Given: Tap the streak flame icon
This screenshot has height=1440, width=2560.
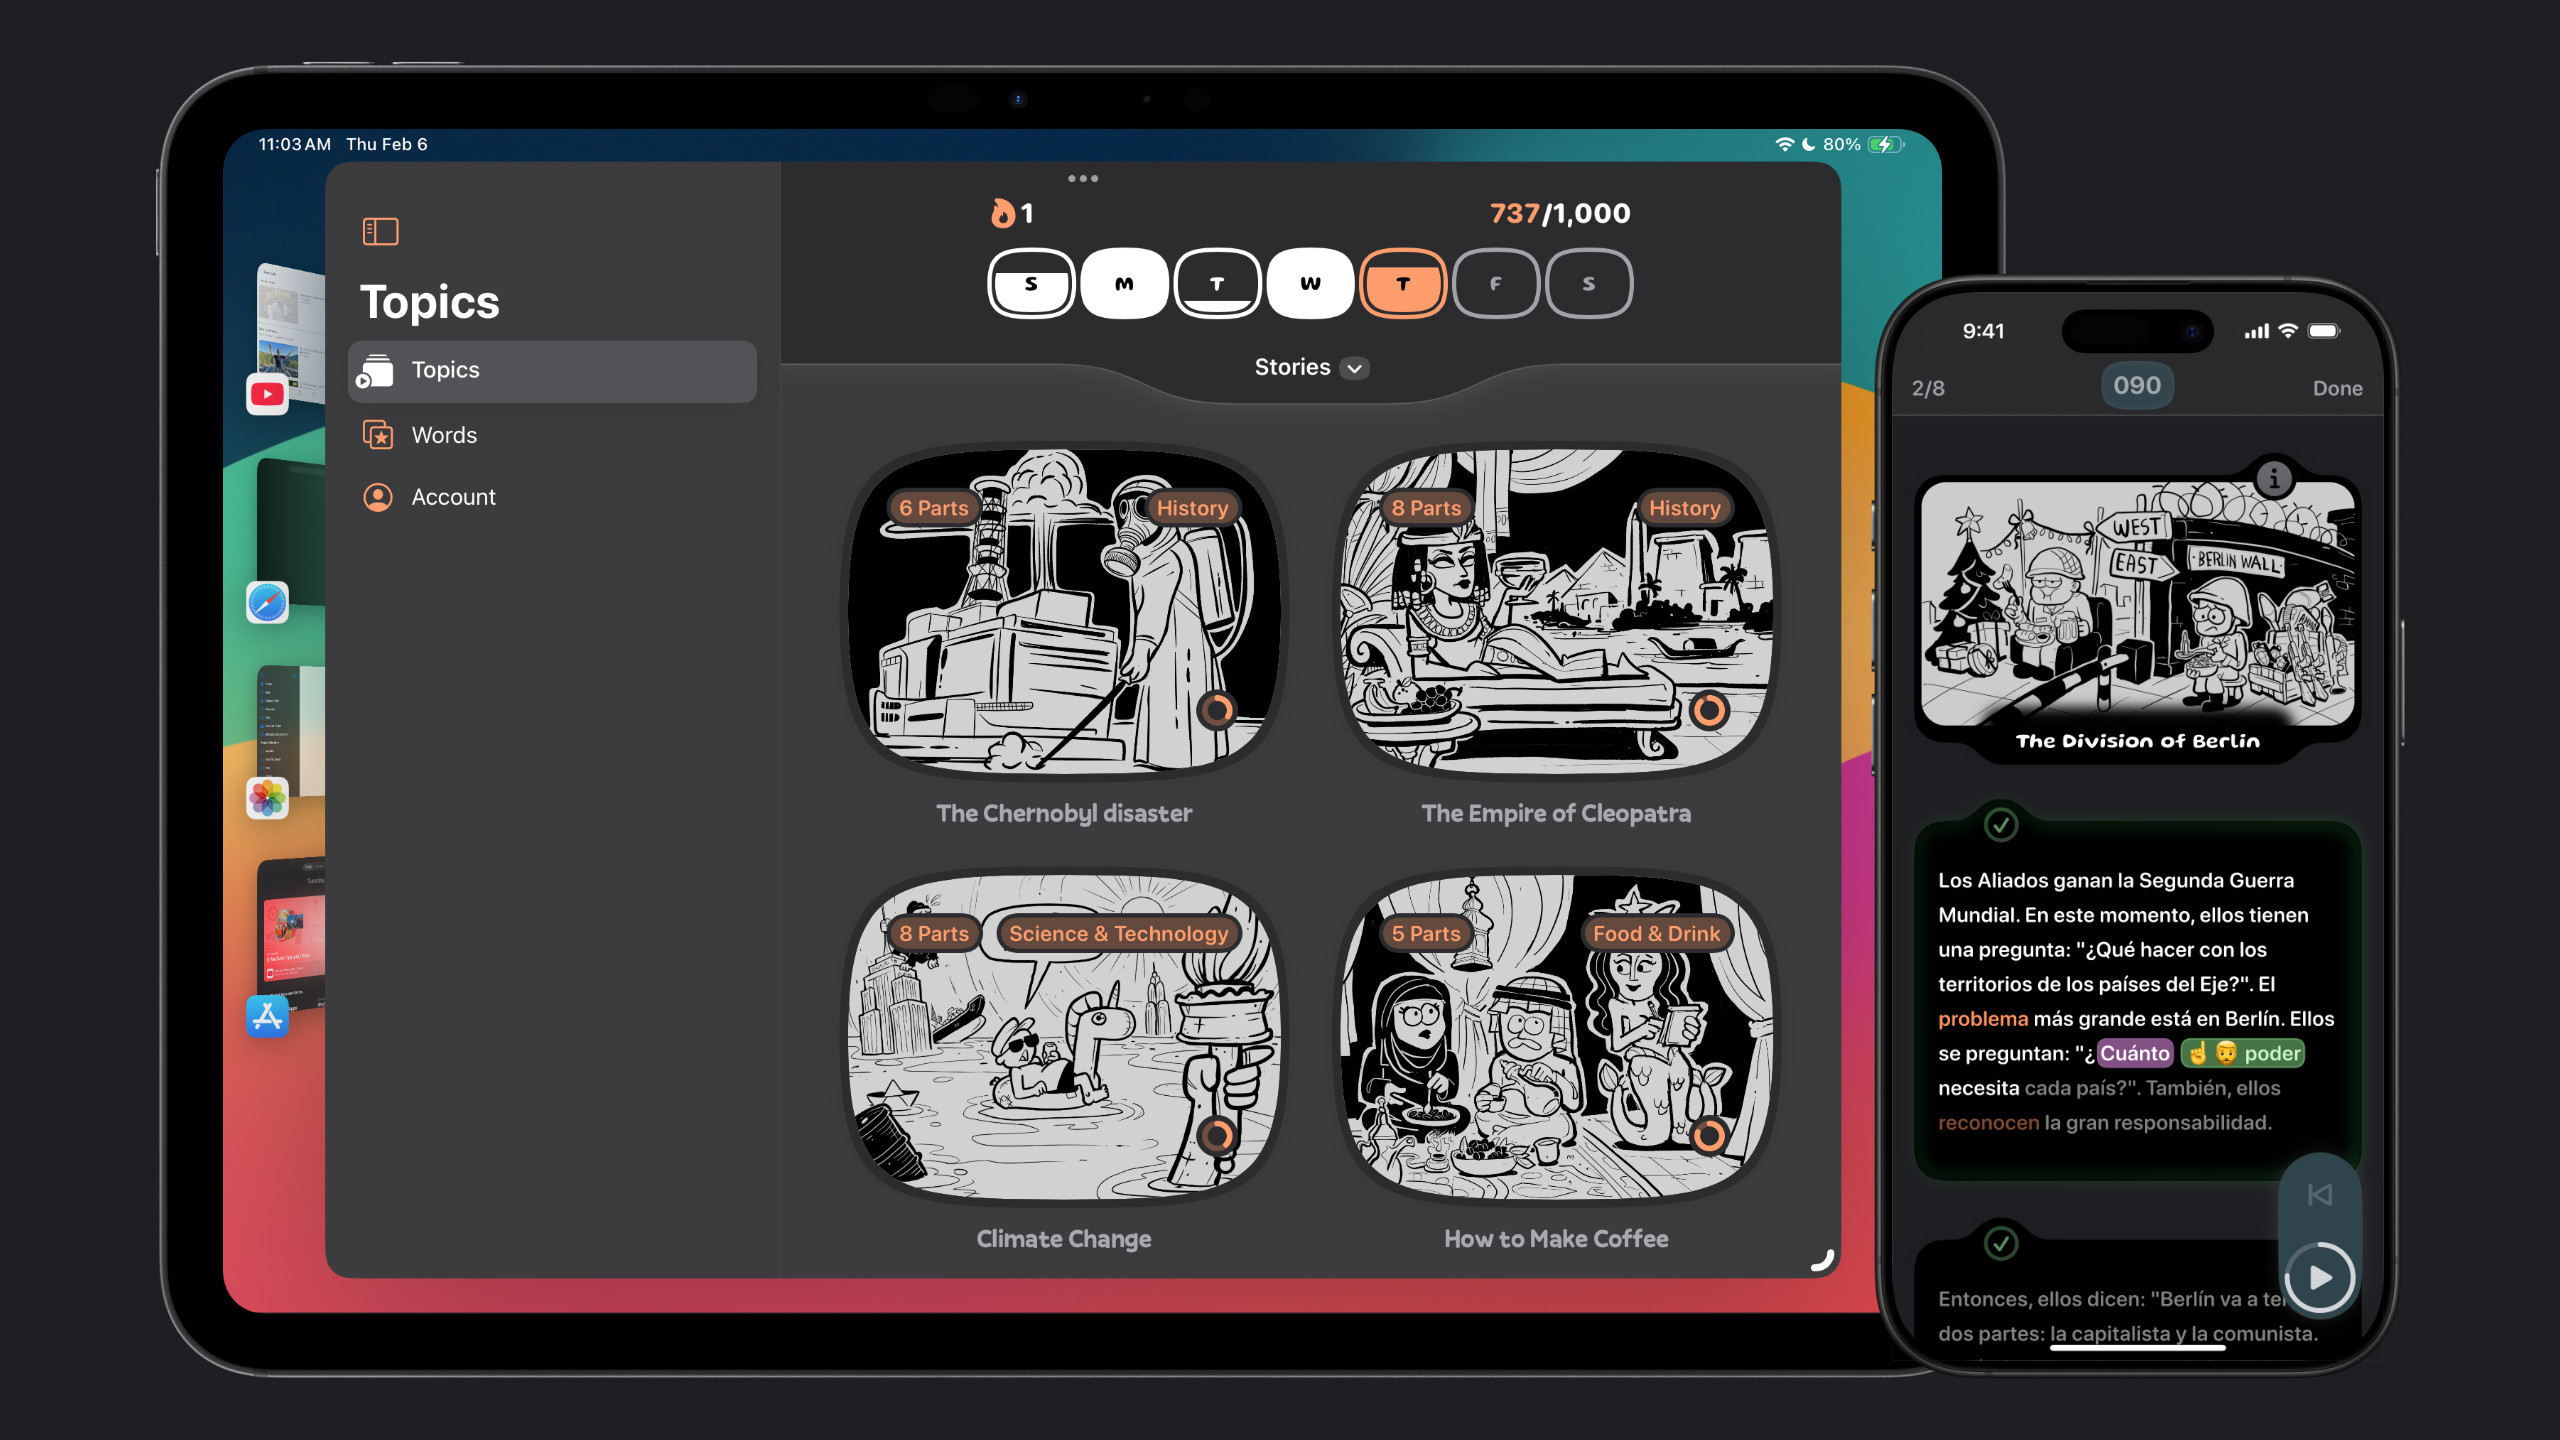Looking at the screenshot, I should 1000,213.
